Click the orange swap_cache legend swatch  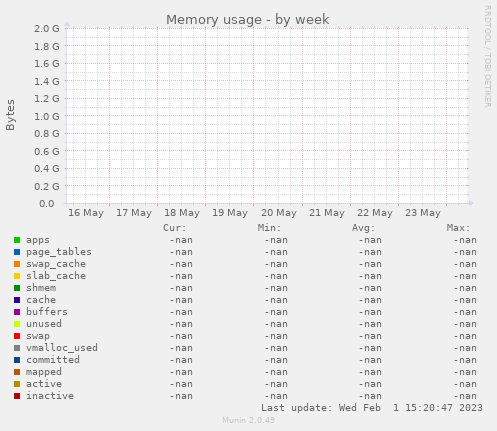(x=17, y=264)
